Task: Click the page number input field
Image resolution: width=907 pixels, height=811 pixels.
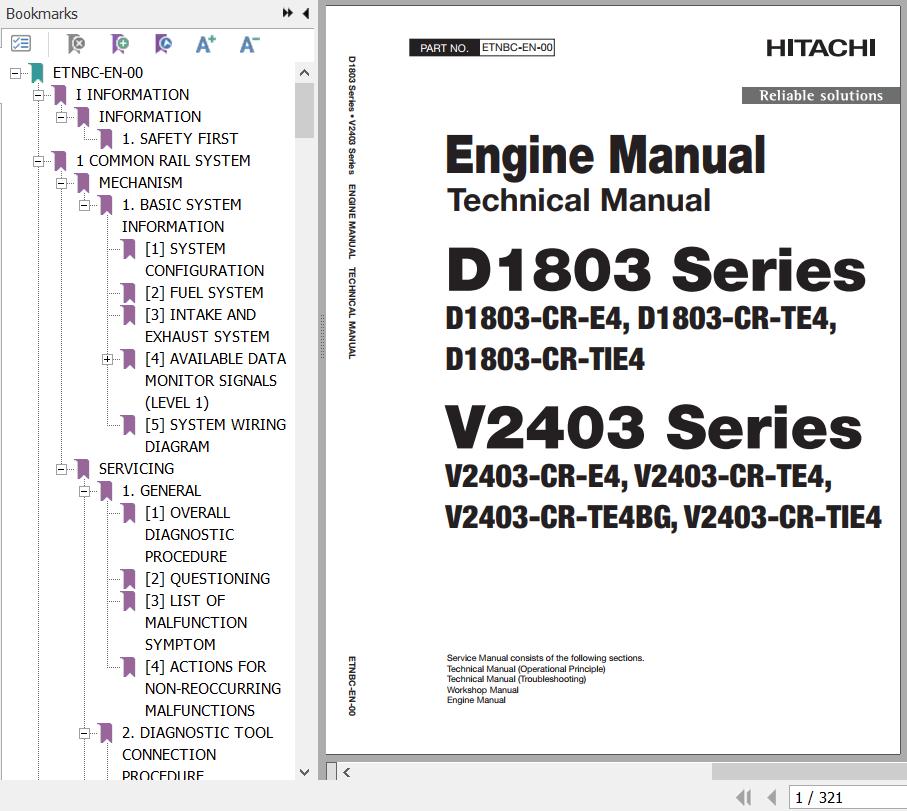Action: tap(848, 798)
